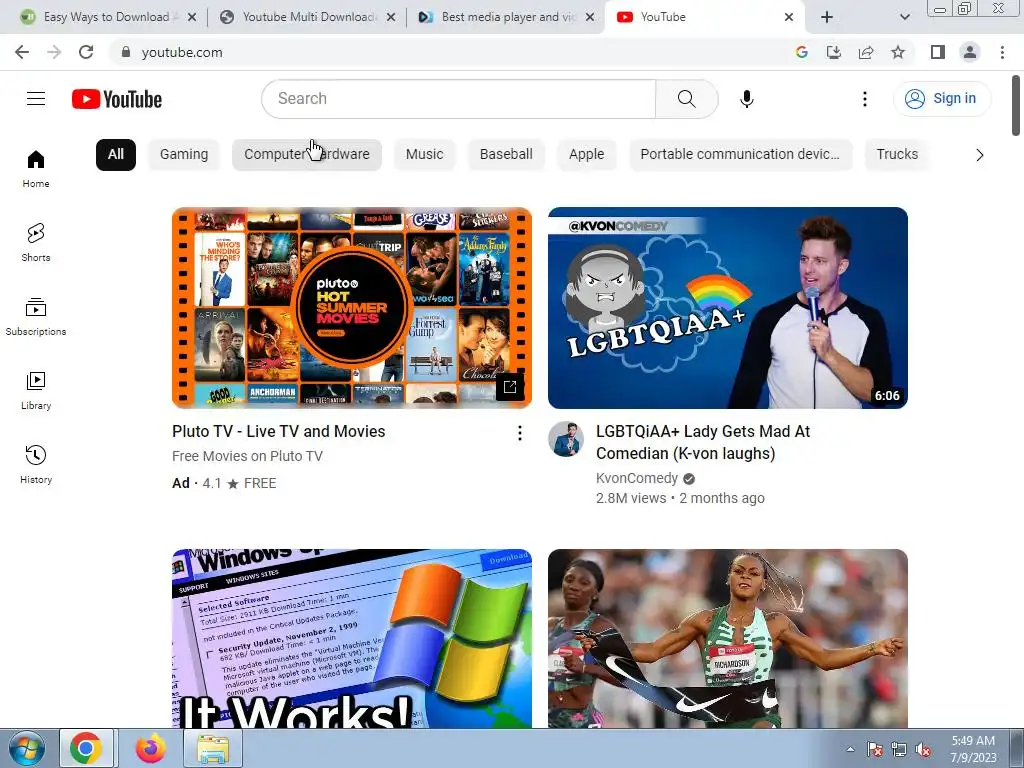The height and width of the screenshot is (768, 1024).
Task: Show more category chips with right arrow
Action: [x=980, y=155]
